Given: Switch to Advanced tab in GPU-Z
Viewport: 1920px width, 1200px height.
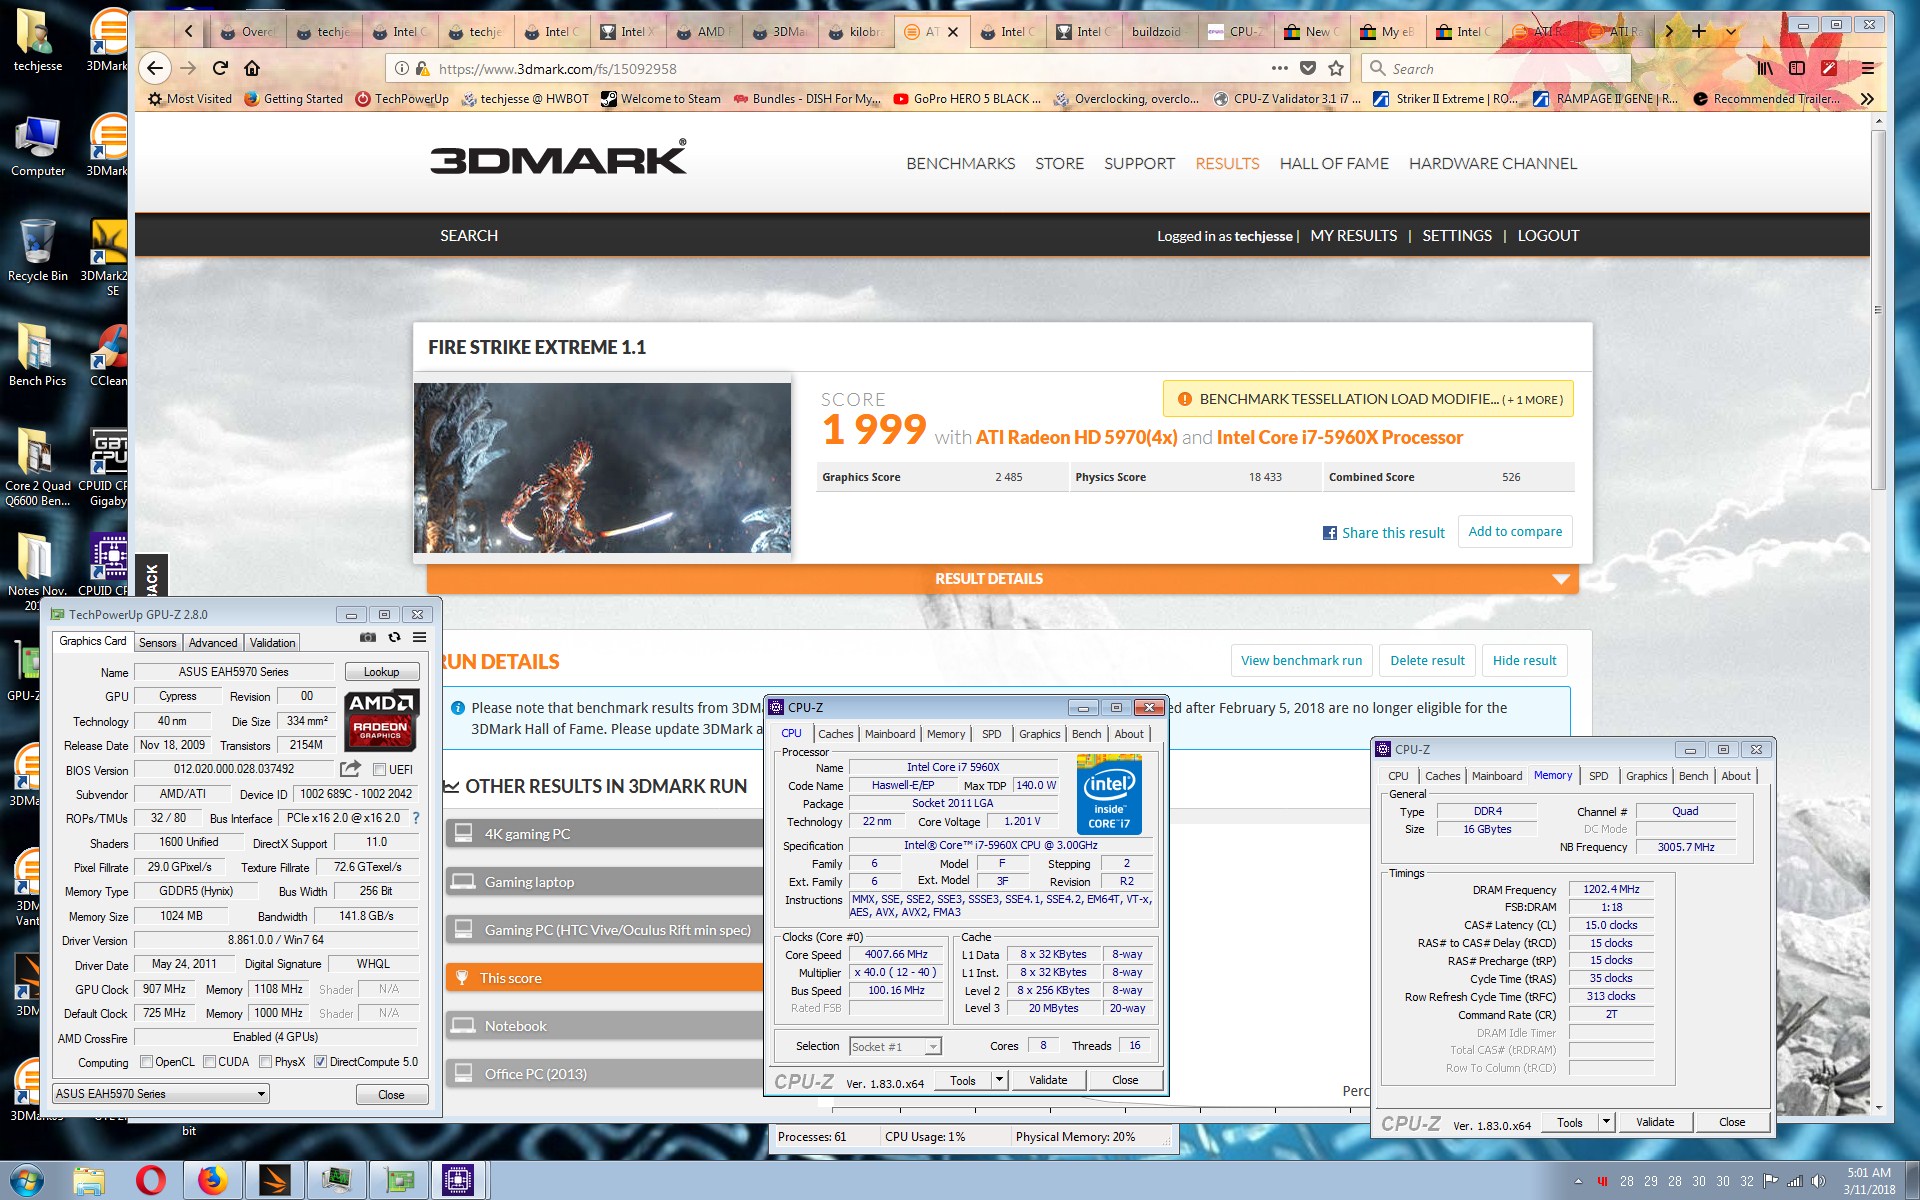Looking at the screenshot, I should [x=213, y=643].
